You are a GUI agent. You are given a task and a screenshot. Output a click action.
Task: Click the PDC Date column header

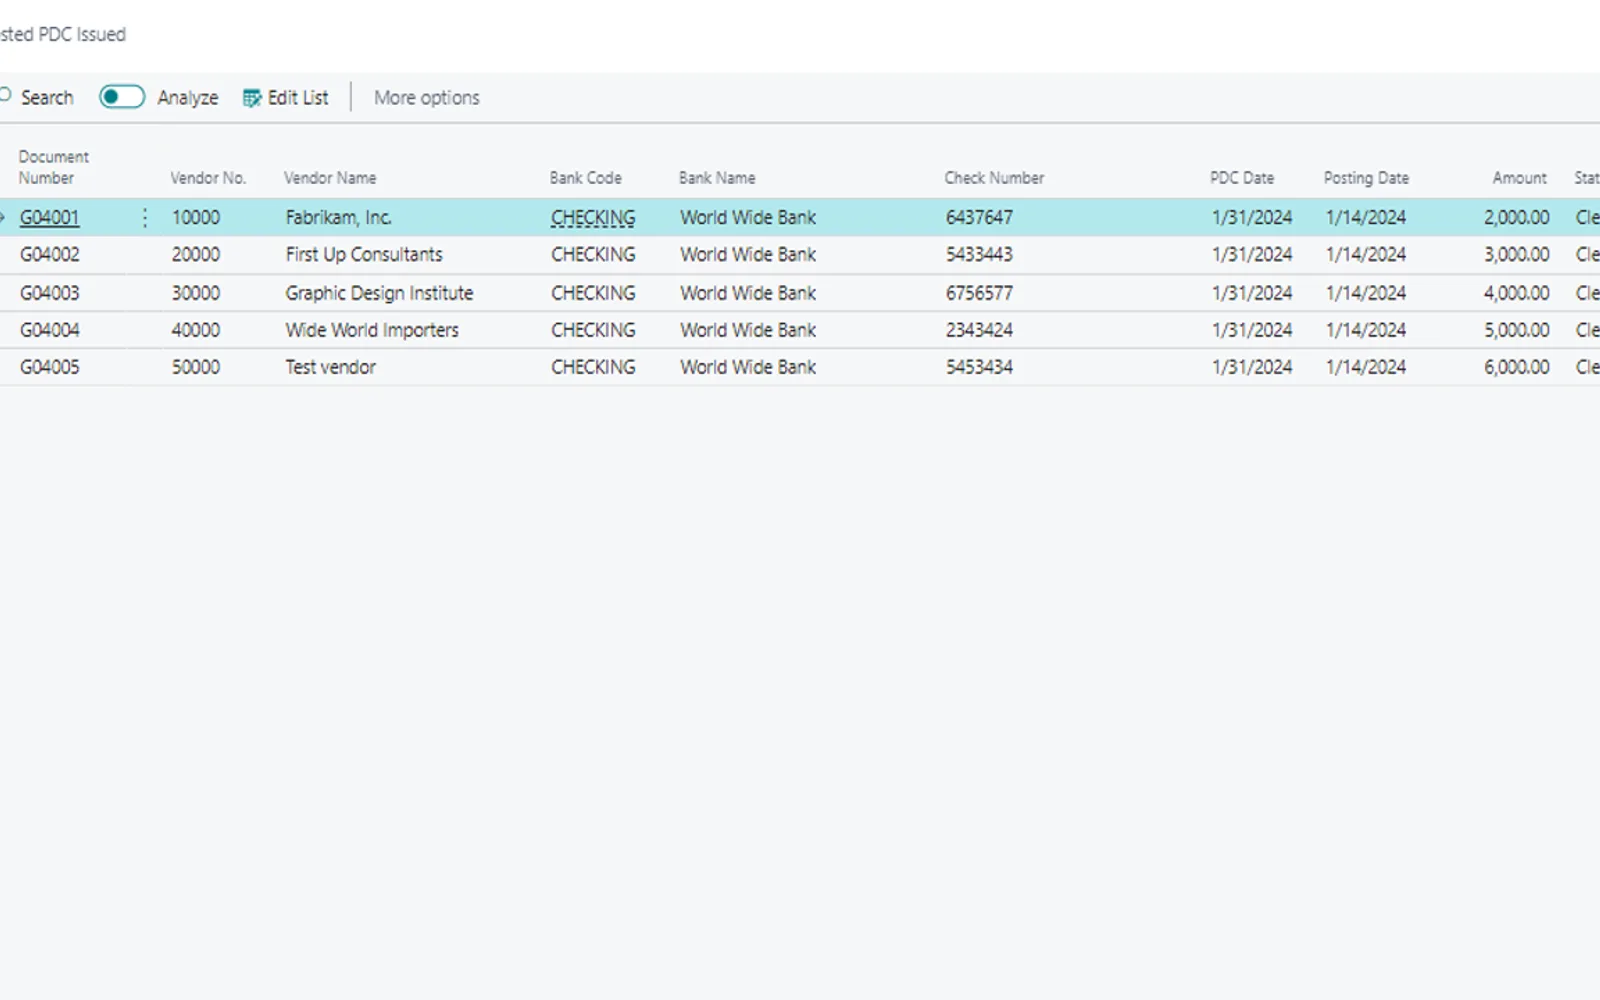point(1242,178)
